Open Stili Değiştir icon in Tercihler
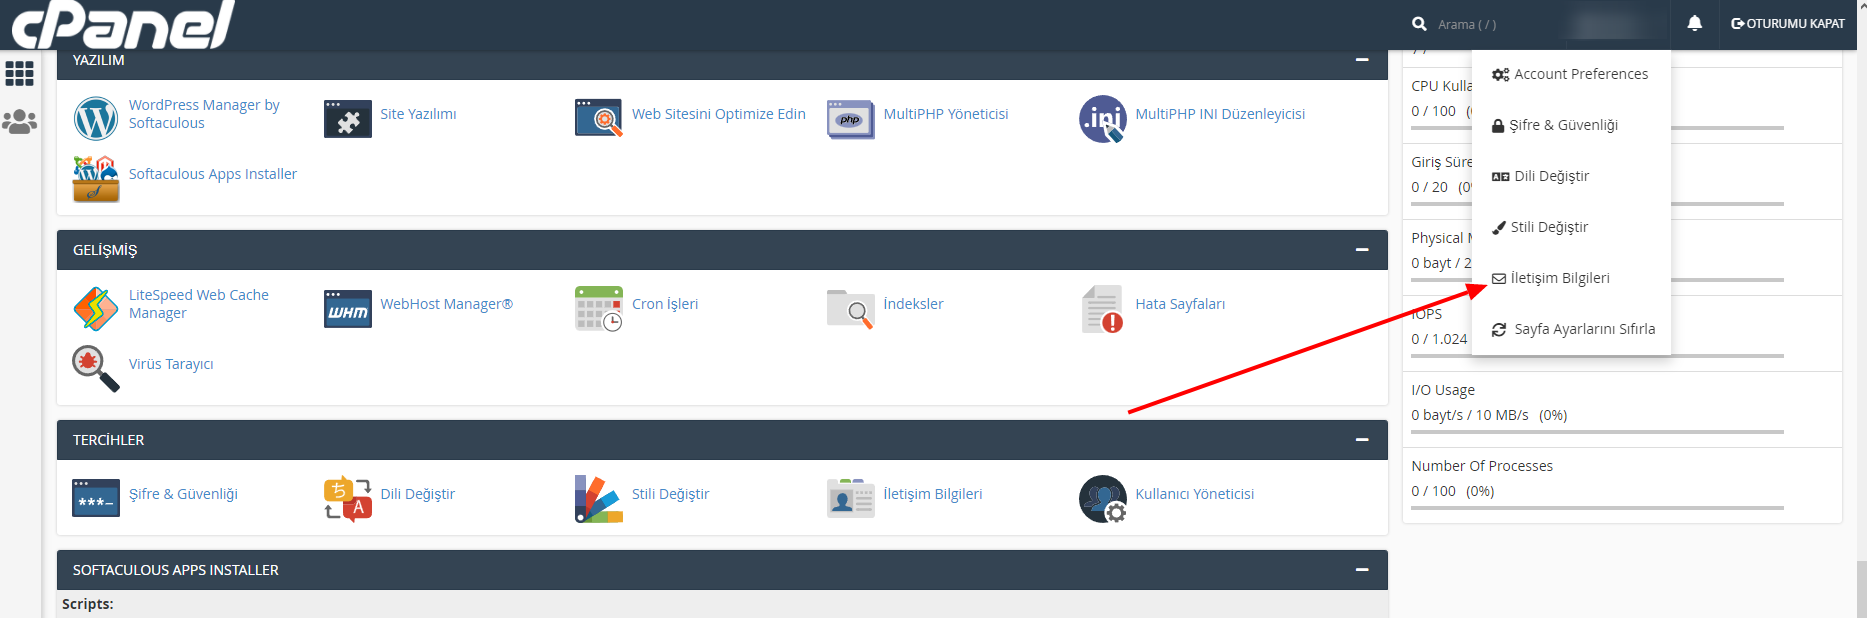The height and width of the screenshot is (618, 1867). pyautogui.click(x=599, y=499)
